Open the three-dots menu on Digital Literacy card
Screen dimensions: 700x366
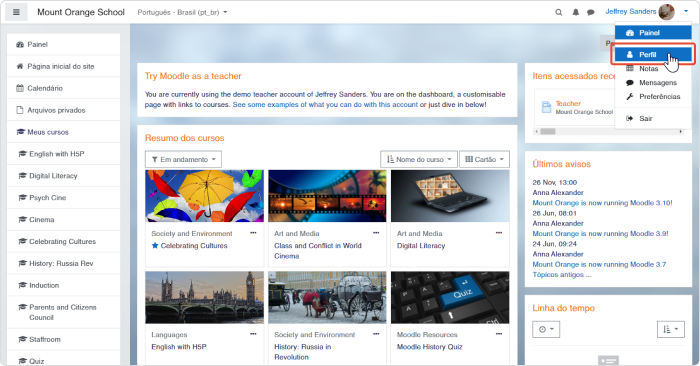tap(499, 233)
